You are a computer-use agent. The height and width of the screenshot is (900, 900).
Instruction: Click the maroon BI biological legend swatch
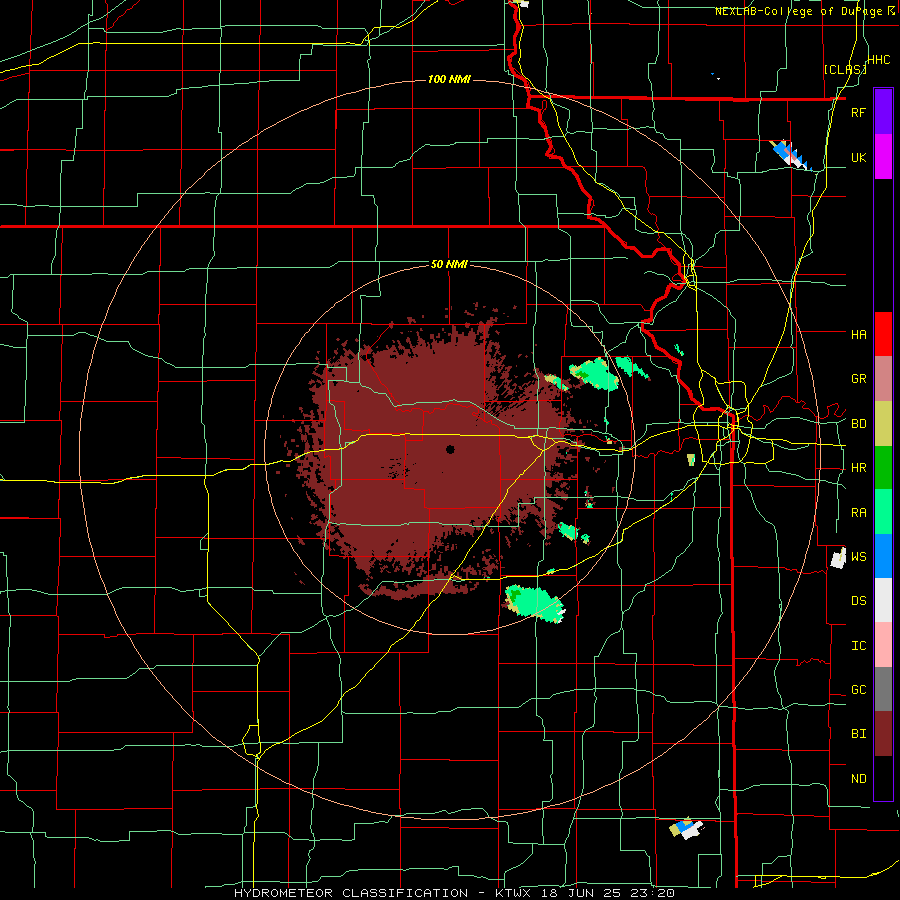883,734
